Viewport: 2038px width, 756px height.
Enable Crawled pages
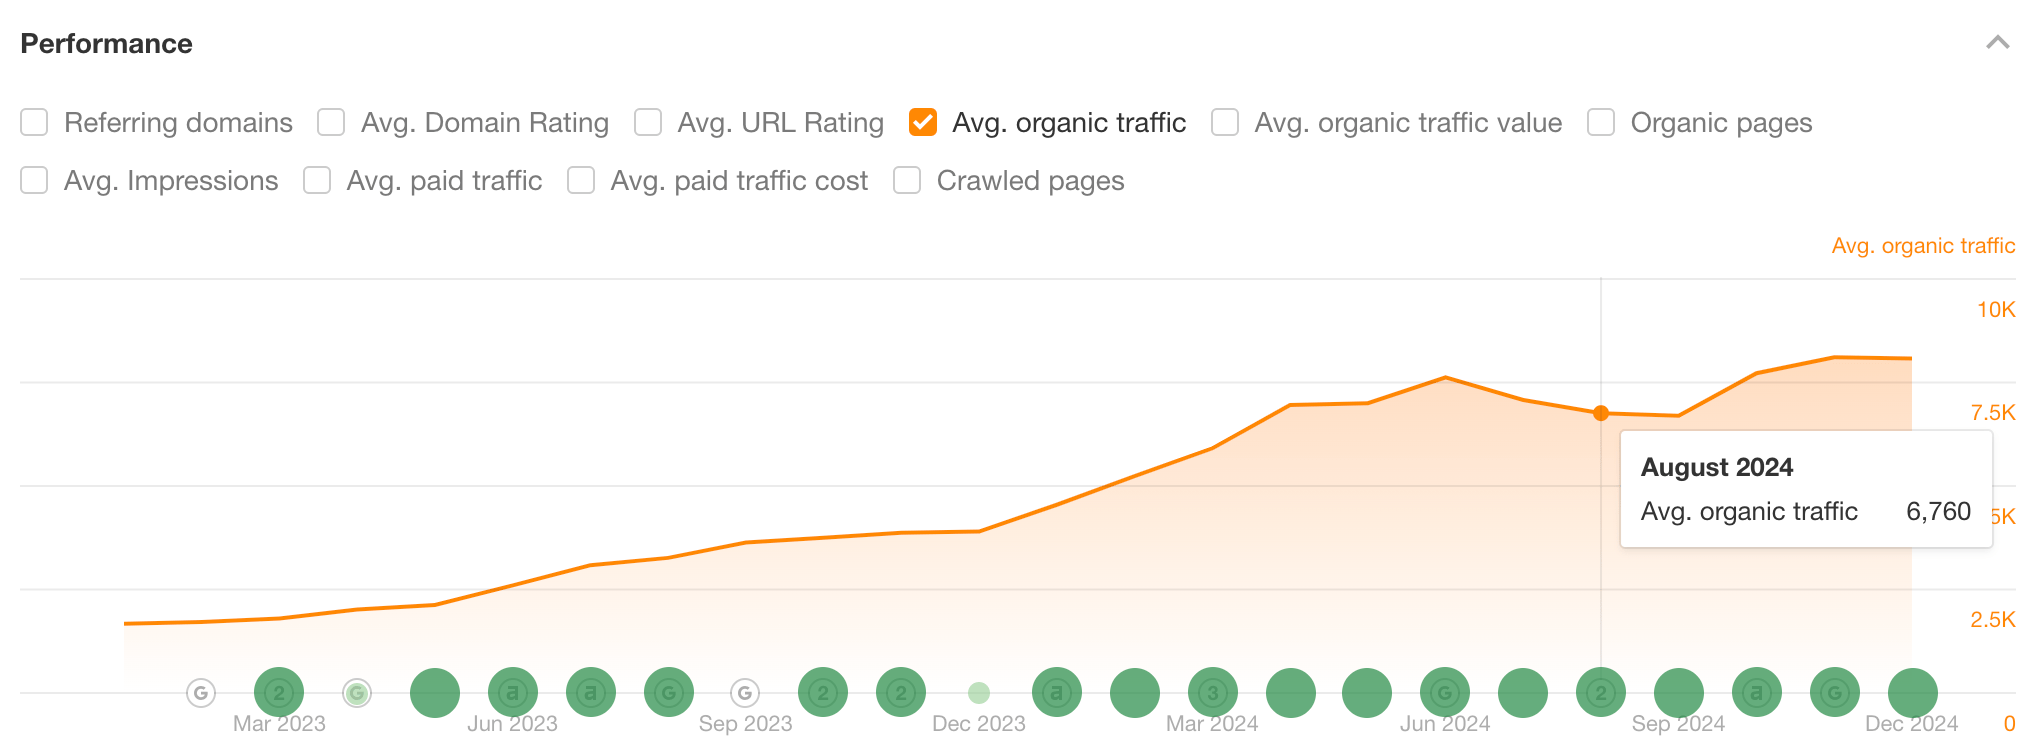(x=906, y=181)
